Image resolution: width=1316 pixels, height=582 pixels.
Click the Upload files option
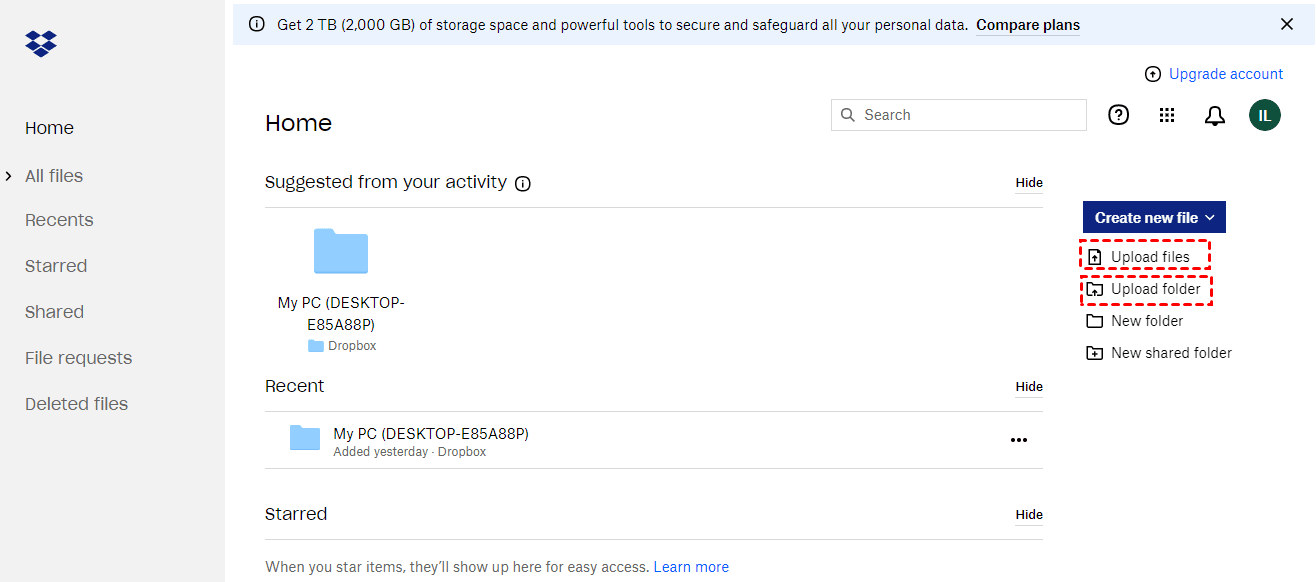click(1149, 257)
